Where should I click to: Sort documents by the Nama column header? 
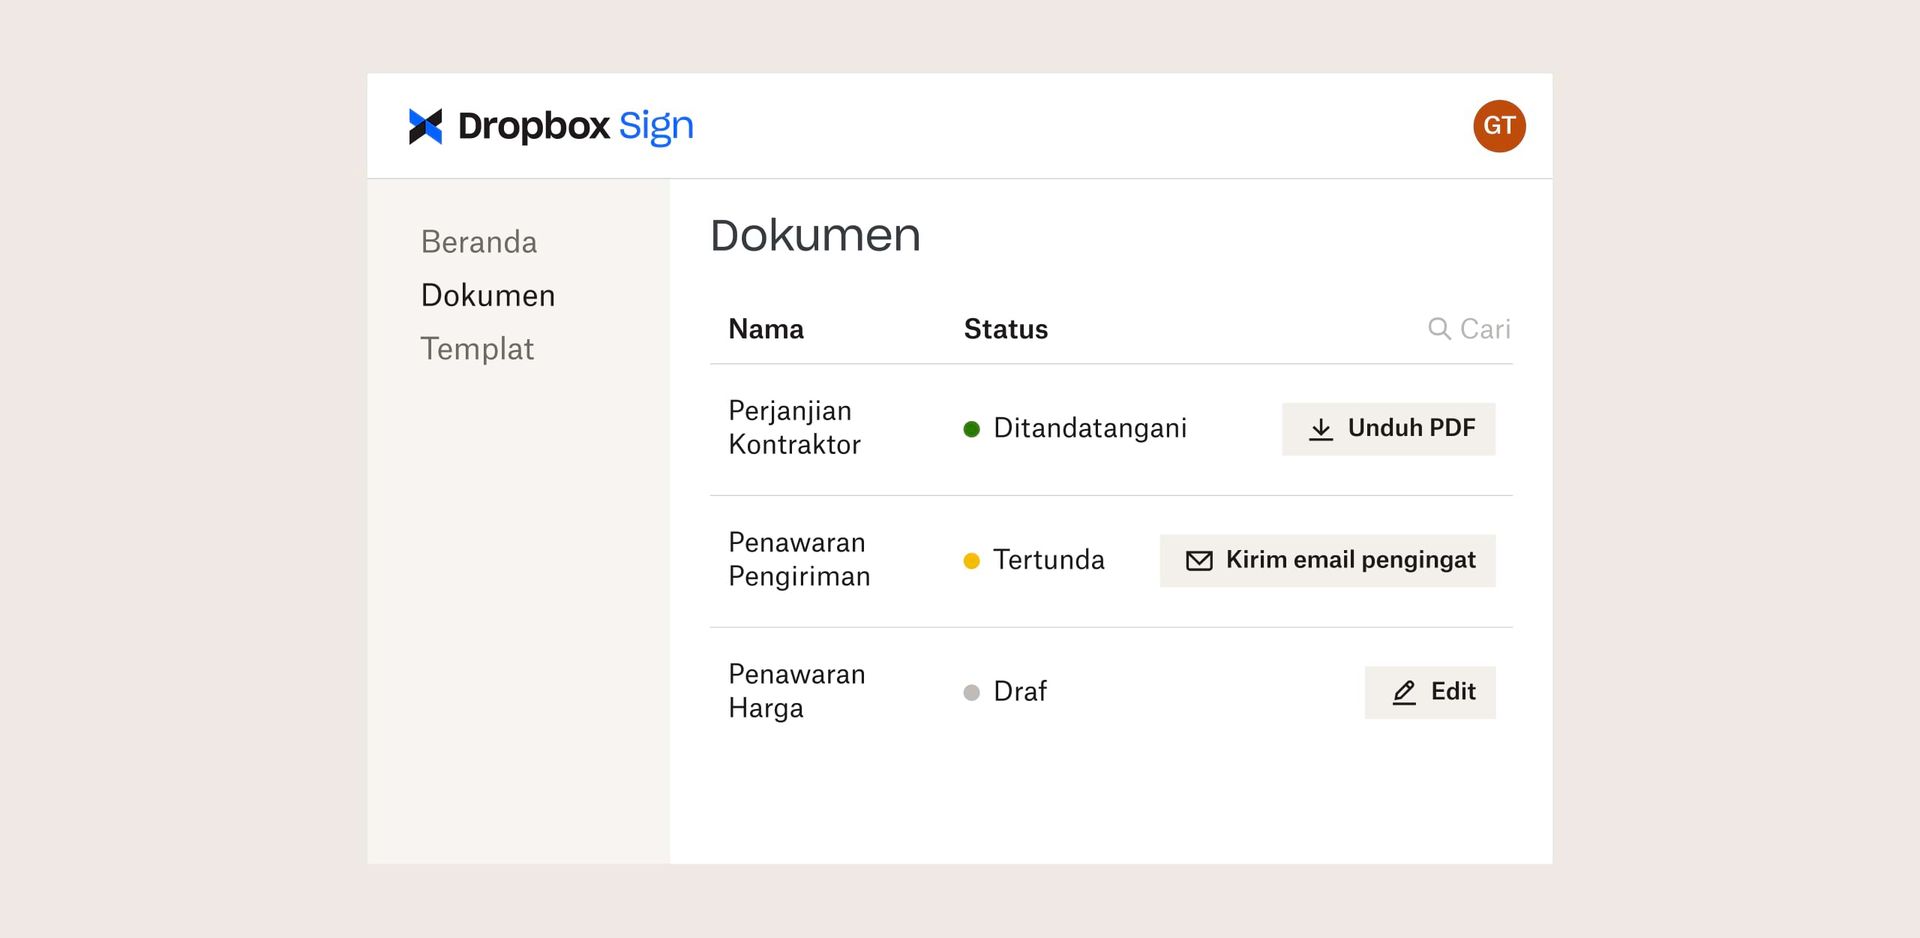pyautogui.click(x=766, y=328)
